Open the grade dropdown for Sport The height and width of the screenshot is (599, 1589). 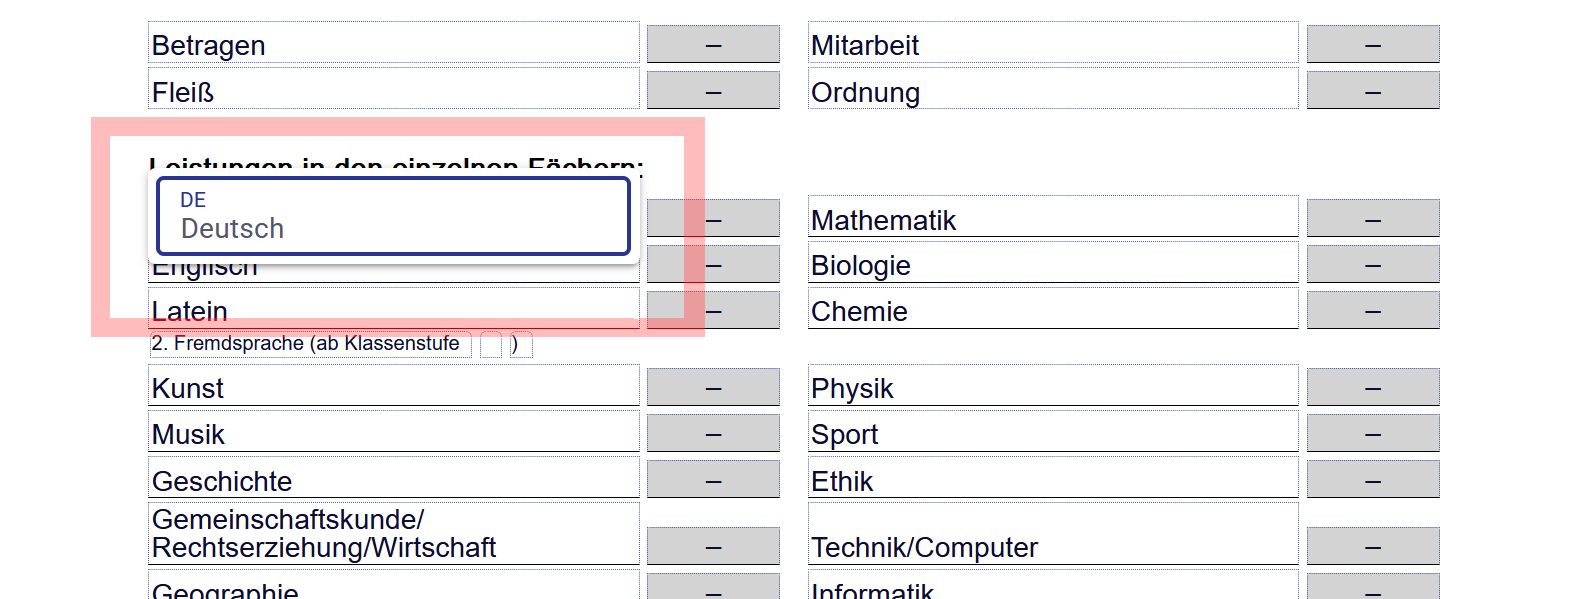[1373, 434]
